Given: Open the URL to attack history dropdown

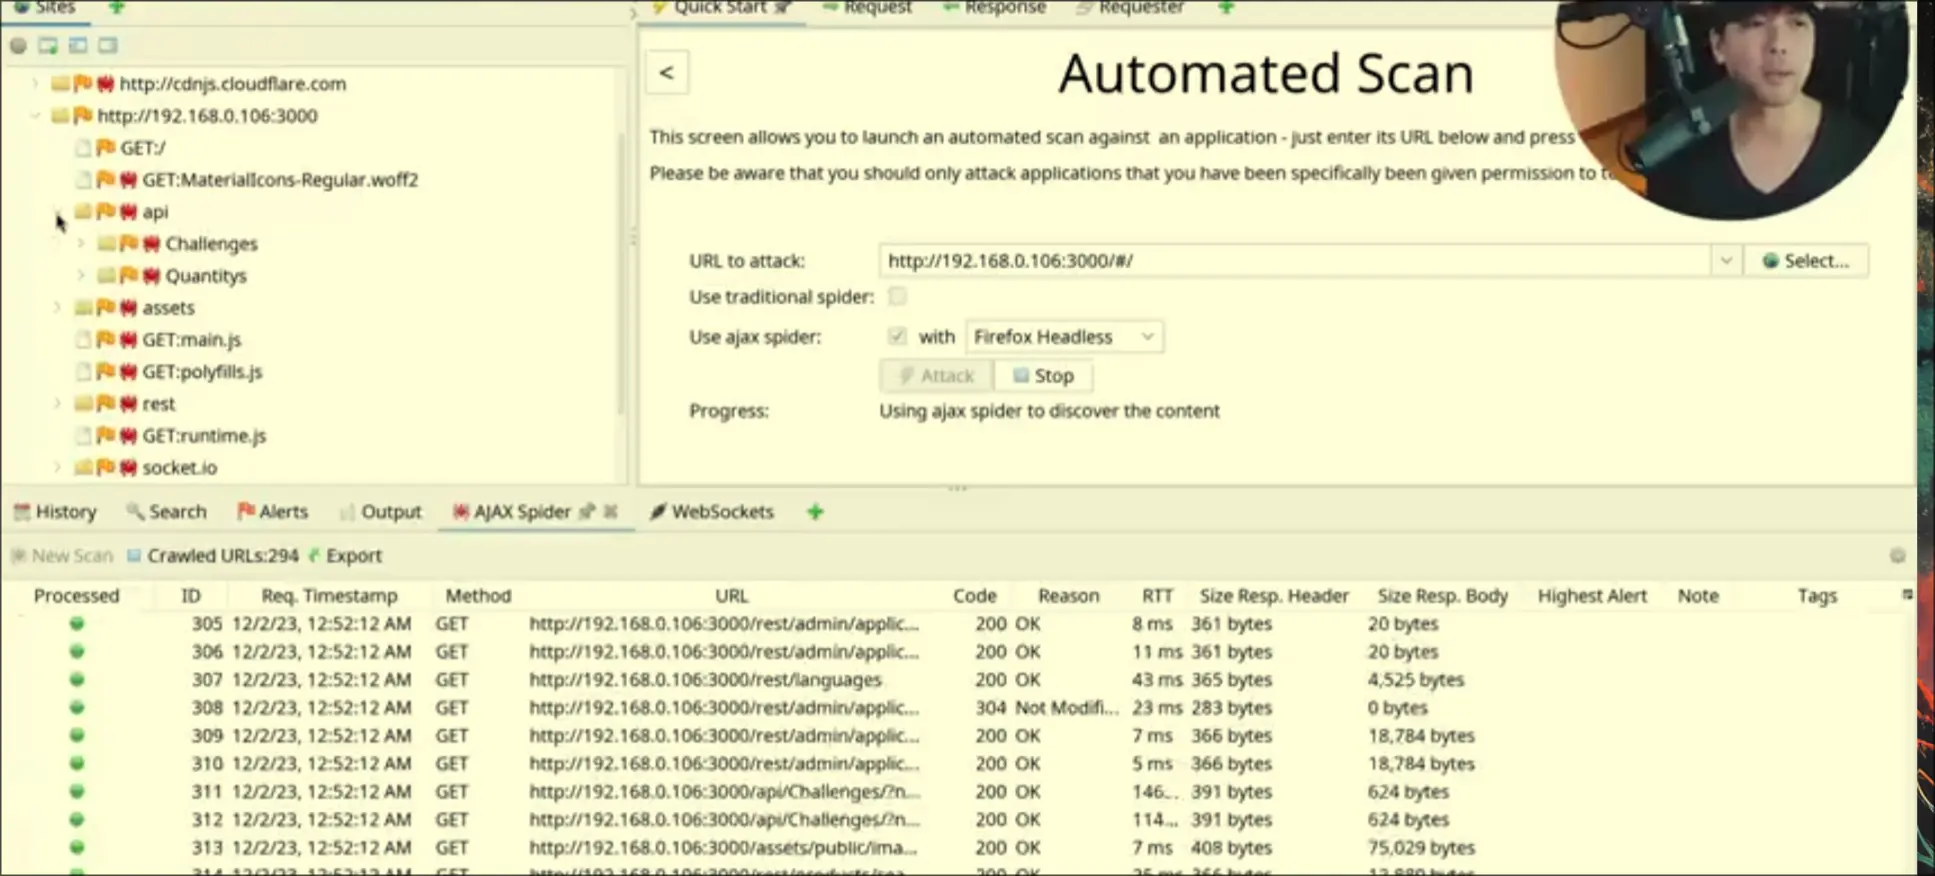Looking at the screenshot, I should (x=1725, y=261).
